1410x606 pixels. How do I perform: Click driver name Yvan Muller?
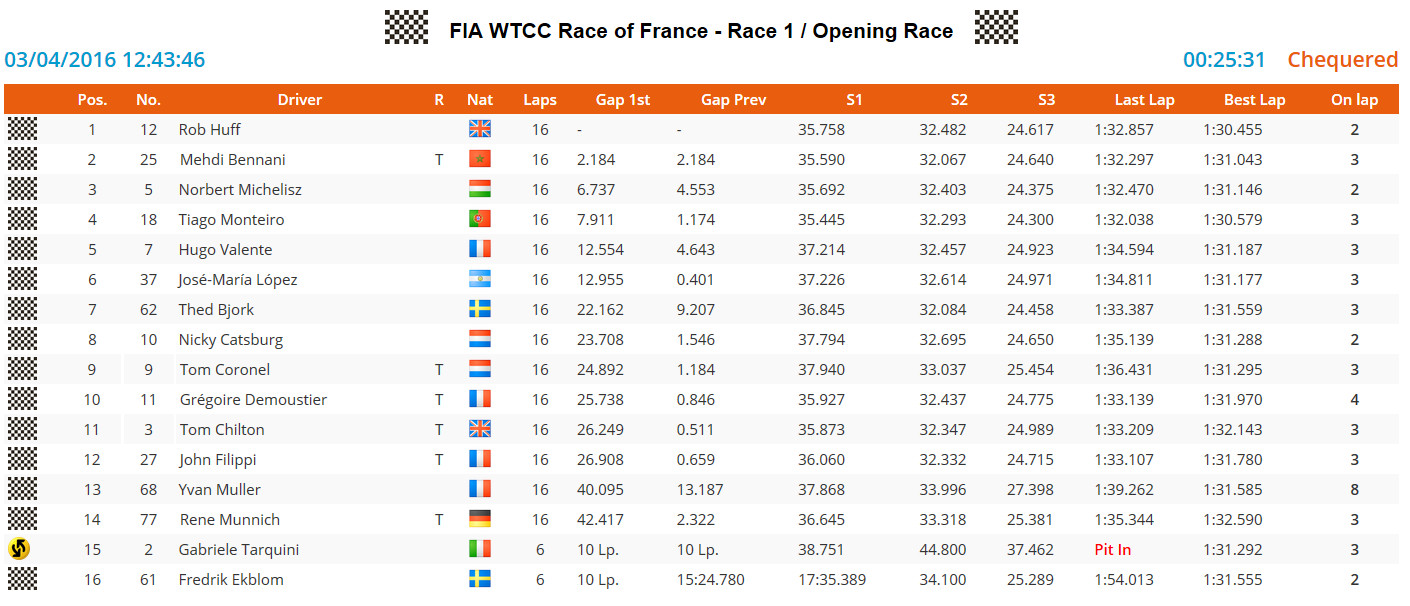click(x=220, y=489)
